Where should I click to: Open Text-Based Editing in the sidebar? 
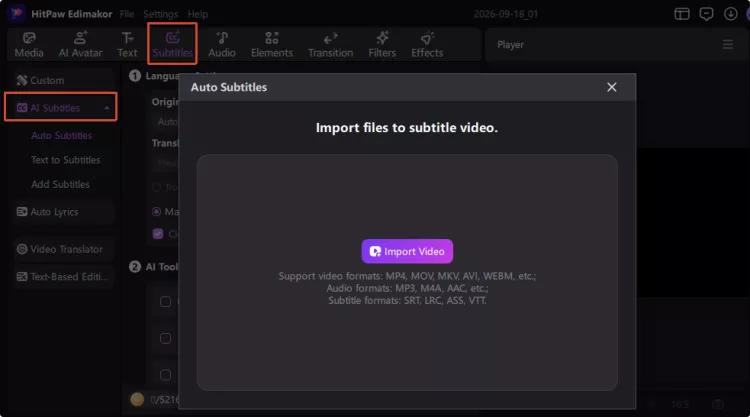[x=63, y=276]
